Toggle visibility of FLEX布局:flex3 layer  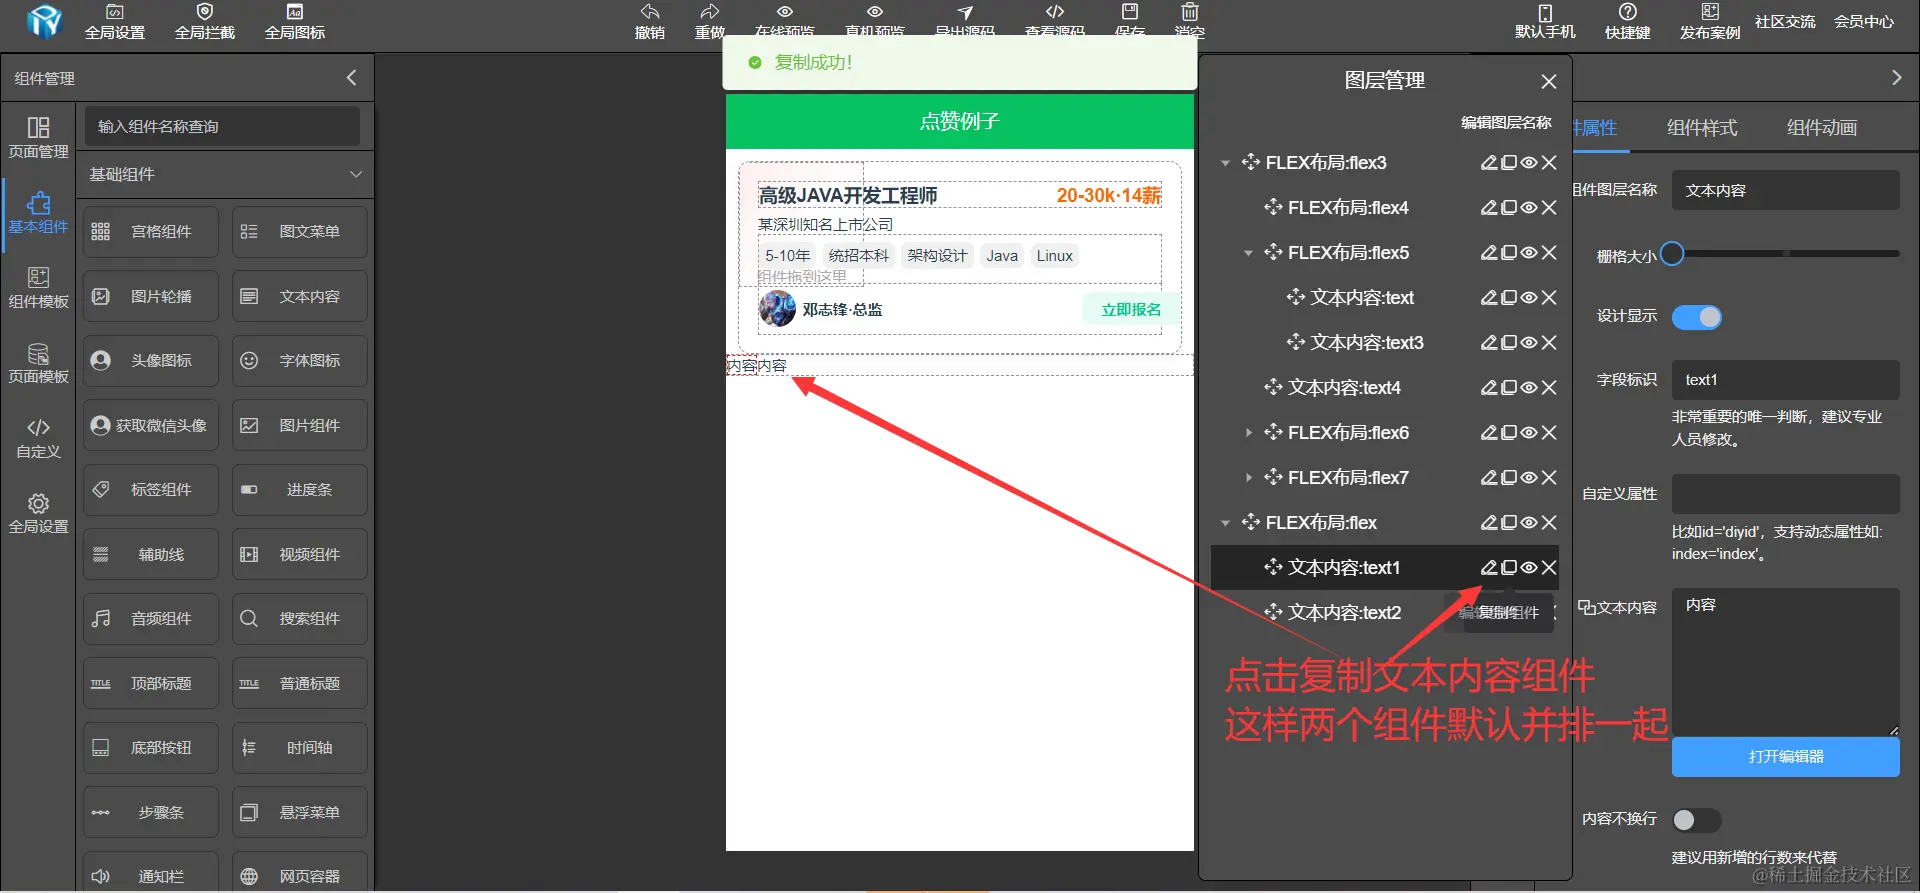[1529, 163]
